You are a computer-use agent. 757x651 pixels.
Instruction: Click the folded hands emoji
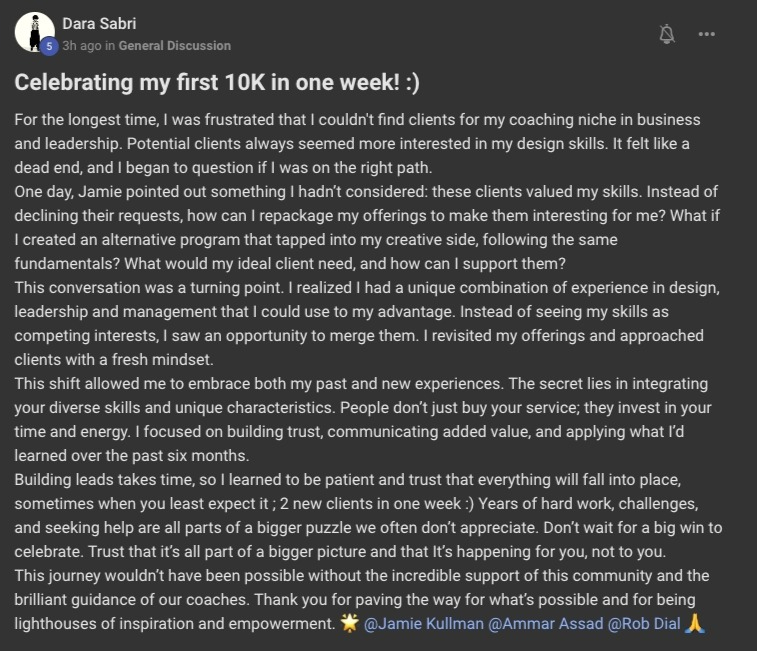(697, 623)
